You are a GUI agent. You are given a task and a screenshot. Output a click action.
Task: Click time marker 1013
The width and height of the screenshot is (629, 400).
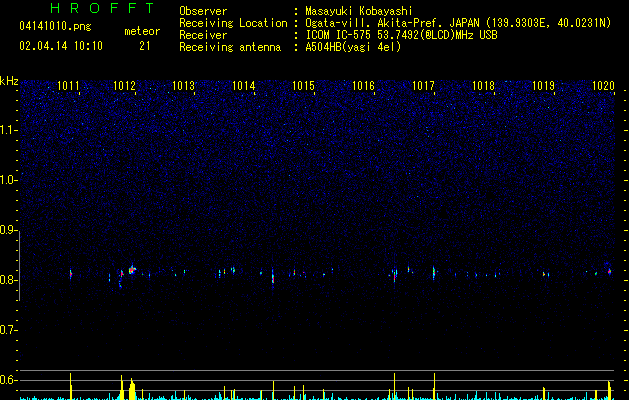[x=183, y=86]
